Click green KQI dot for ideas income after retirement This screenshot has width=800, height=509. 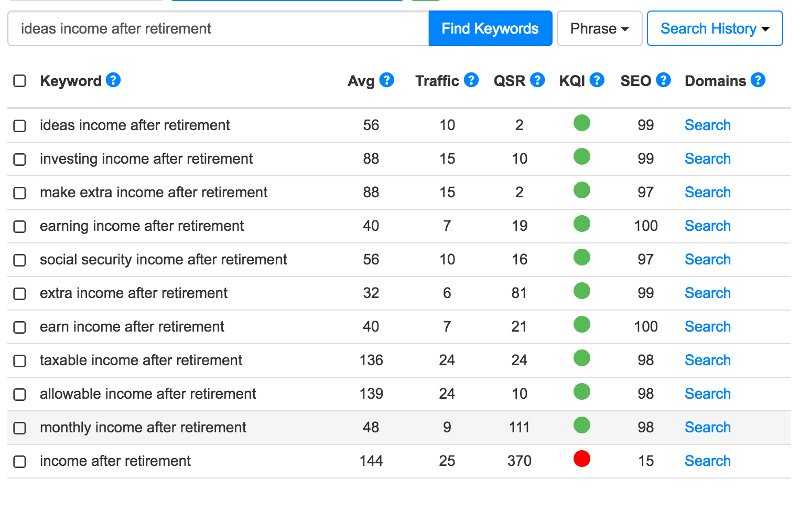(x=582, y=123)
